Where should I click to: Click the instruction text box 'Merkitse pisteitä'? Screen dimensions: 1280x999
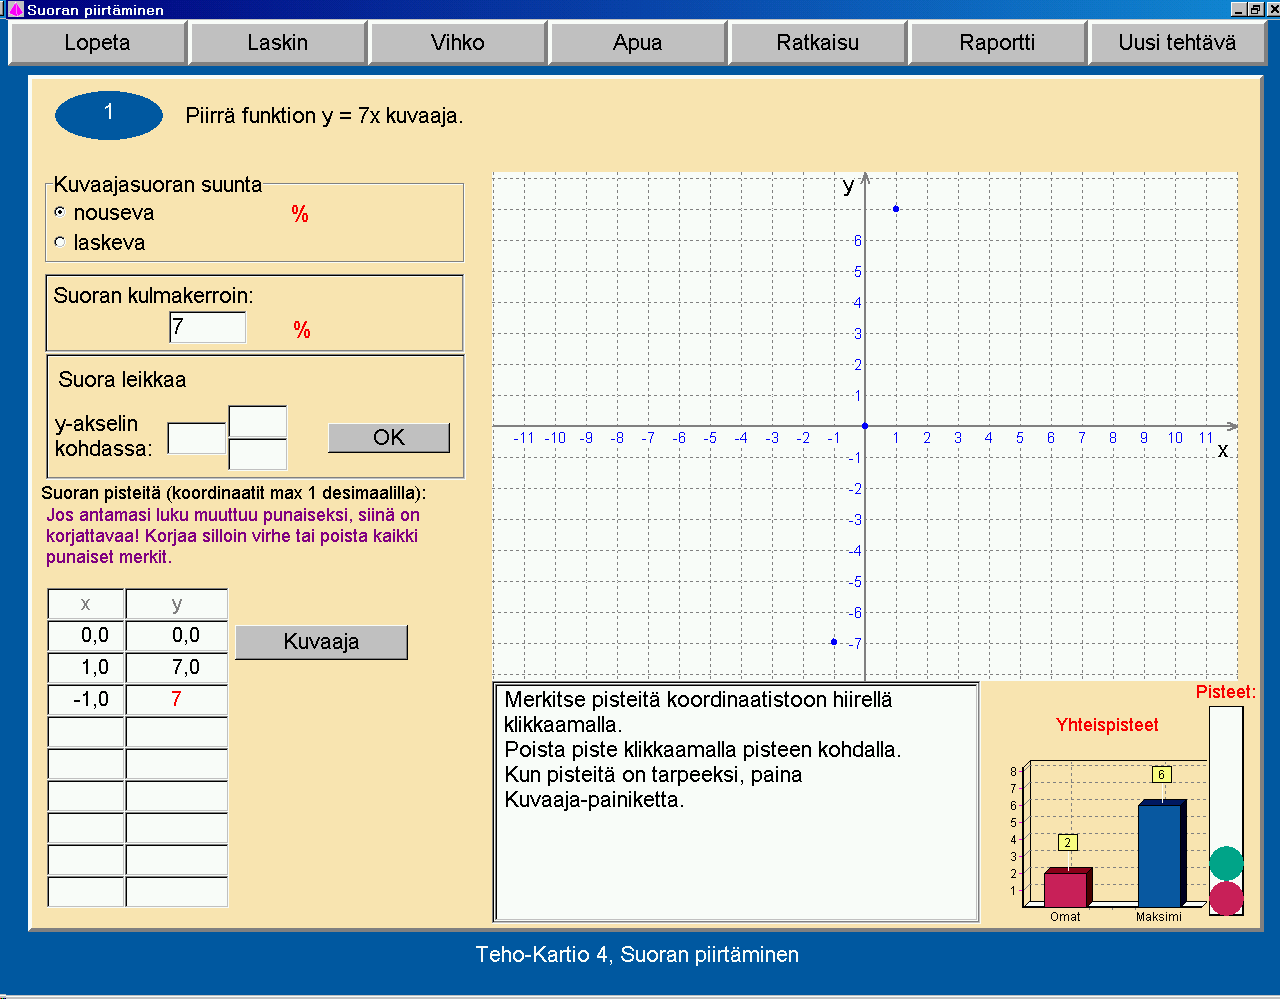click(736, 802)
